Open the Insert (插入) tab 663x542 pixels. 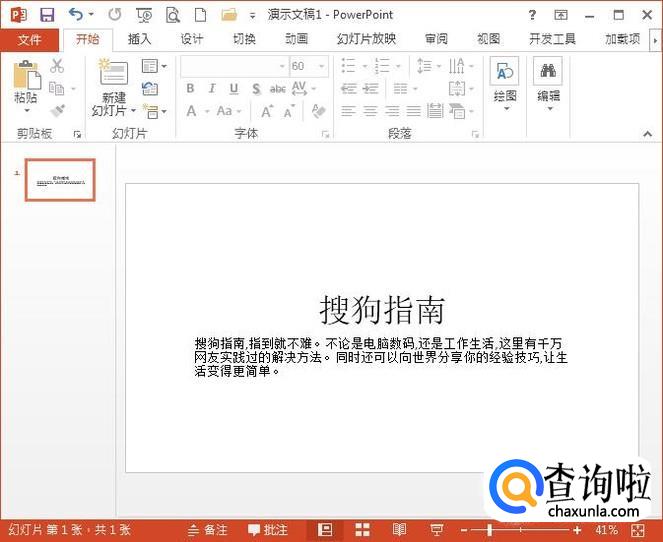140,39
